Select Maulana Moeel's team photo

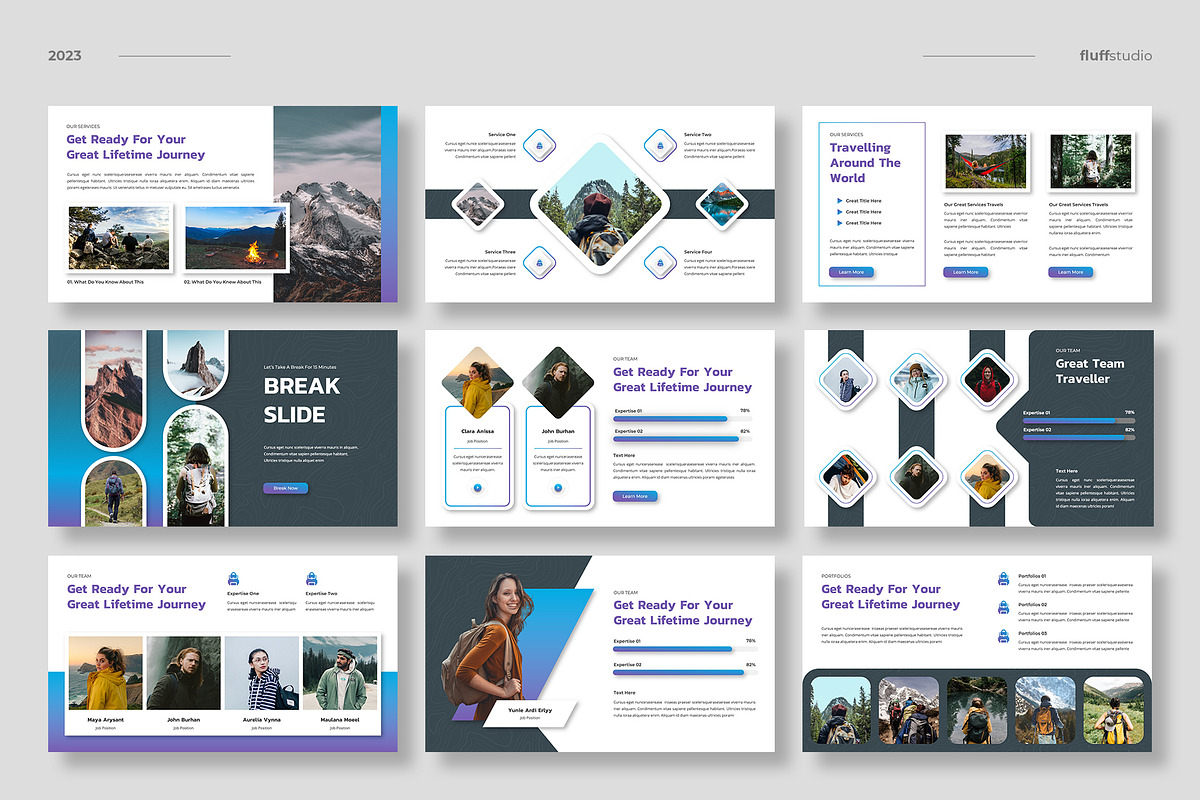[340, 673]
